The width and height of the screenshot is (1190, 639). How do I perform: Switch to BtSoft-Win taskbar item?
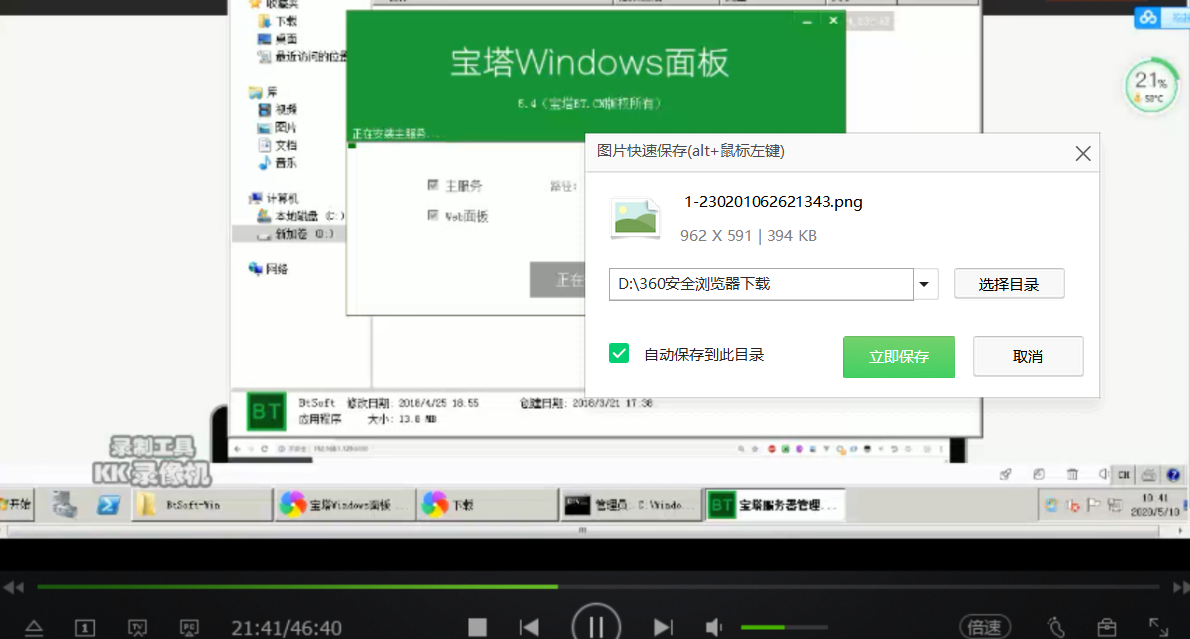[x=203, y=505]
